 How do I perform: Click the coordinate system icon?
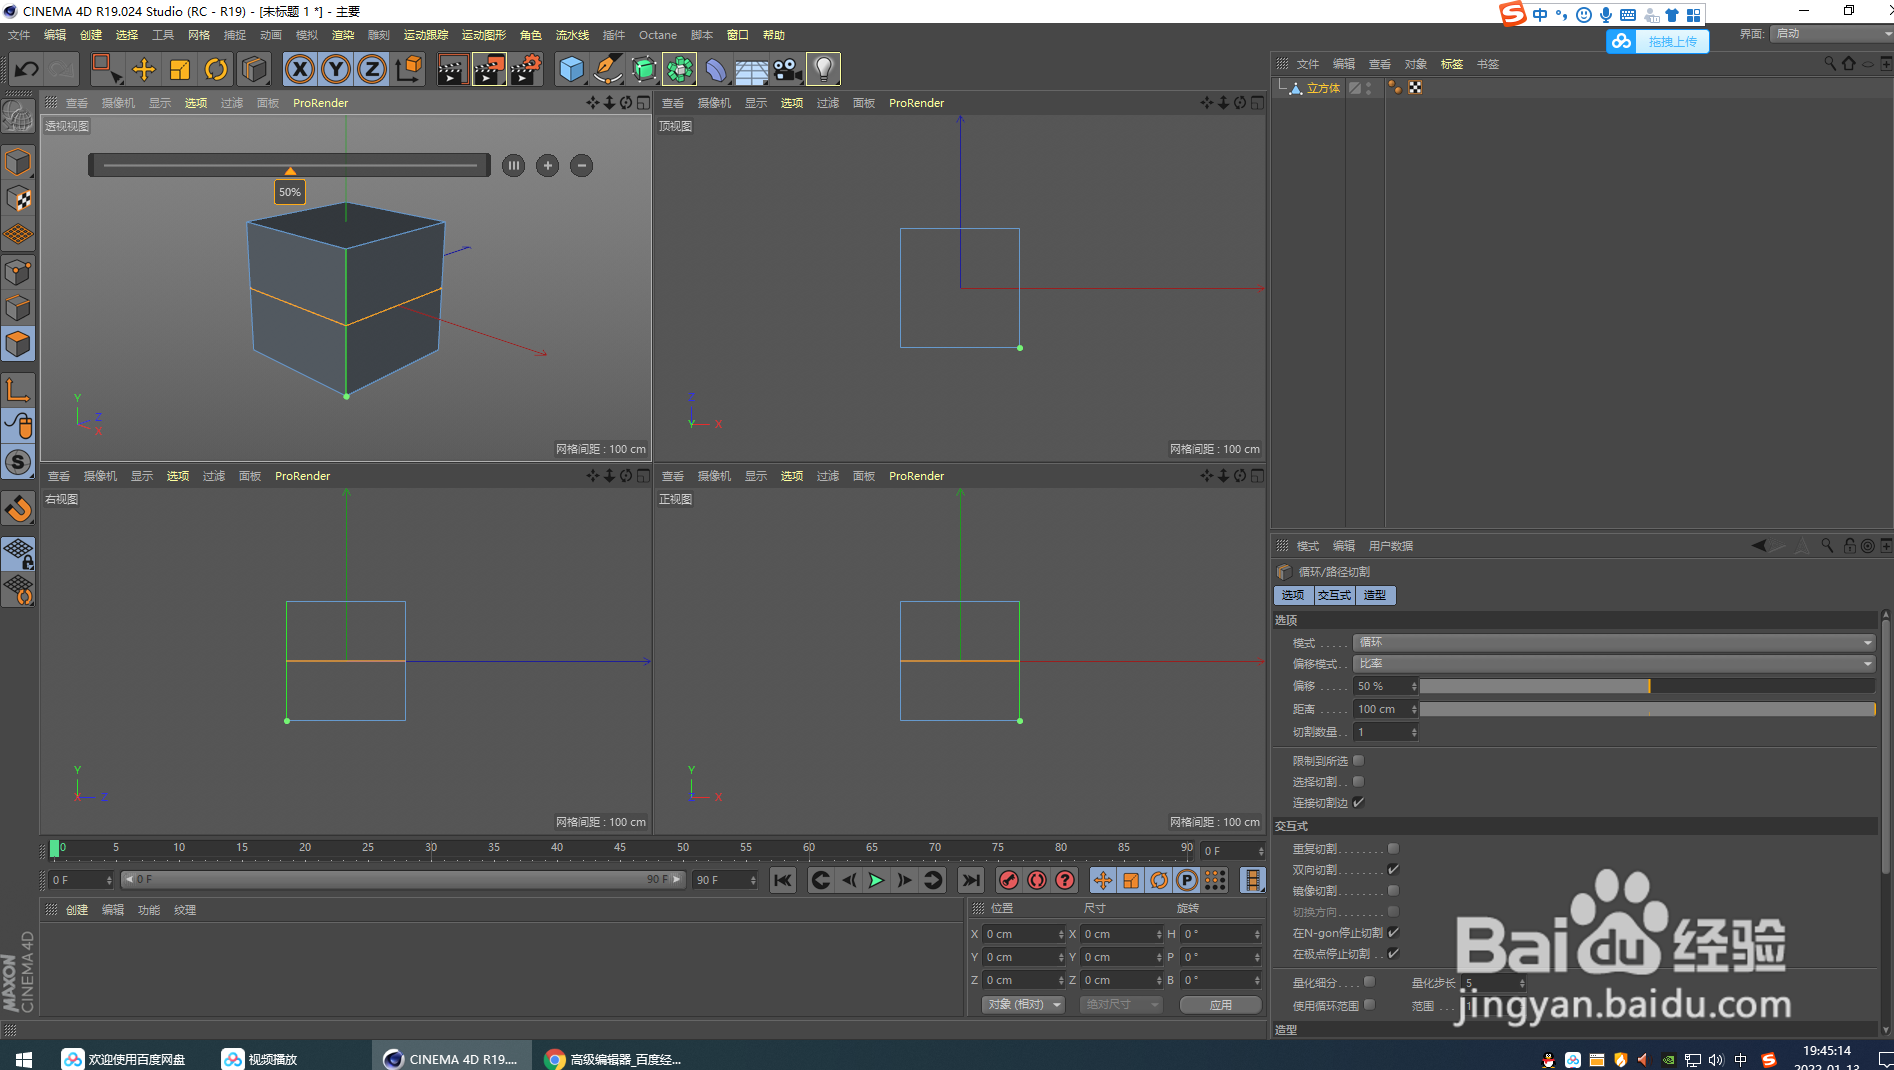[409, 69]
